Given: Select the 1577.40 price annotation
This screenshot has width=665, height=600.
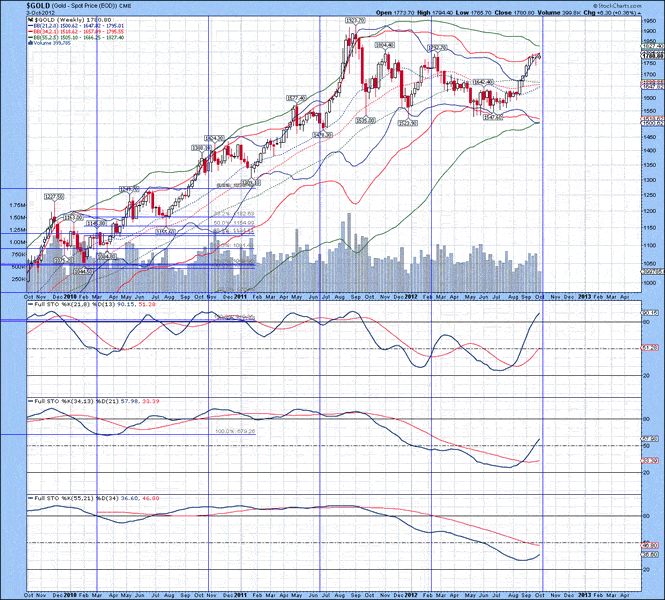Looking at the screenshot, I should pyautogui.click(x=296, y=98).
